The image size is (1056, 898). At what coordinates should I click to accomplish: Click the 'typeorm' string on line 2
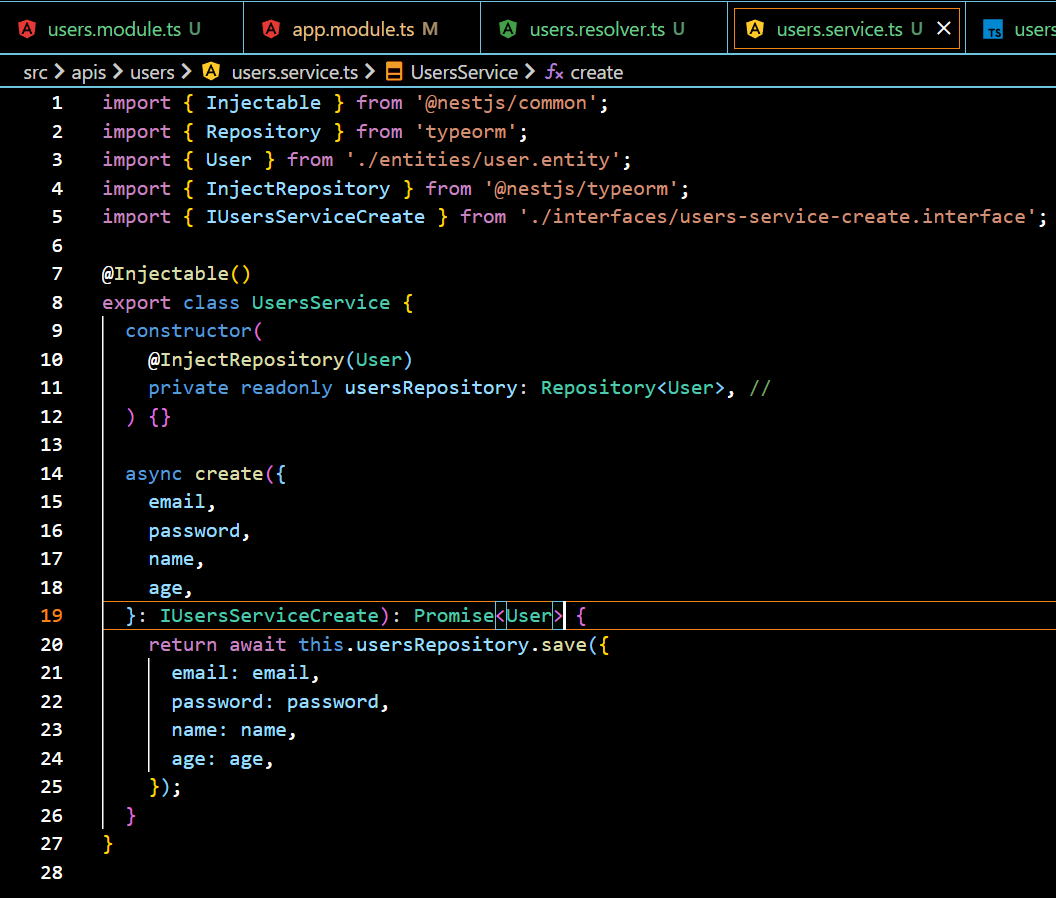point(465,131)
